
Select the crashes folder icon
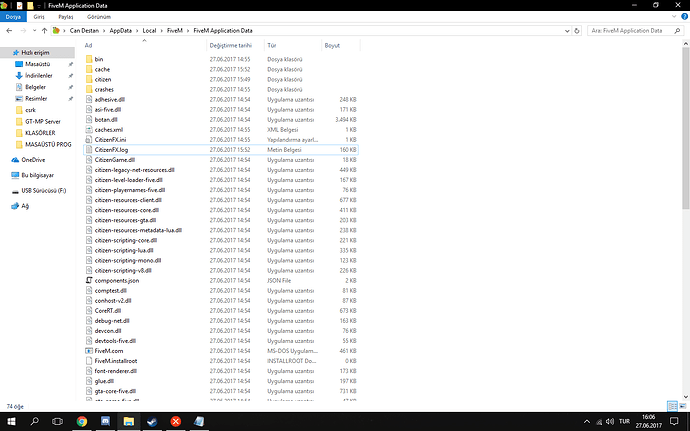click(x=89, y=89)
